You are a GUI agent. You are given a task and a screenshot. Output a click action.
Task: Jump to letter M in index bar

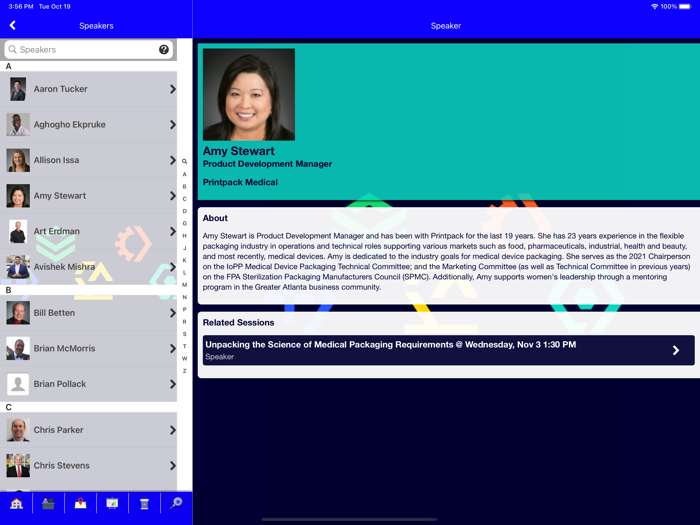[x=184, y=285]
